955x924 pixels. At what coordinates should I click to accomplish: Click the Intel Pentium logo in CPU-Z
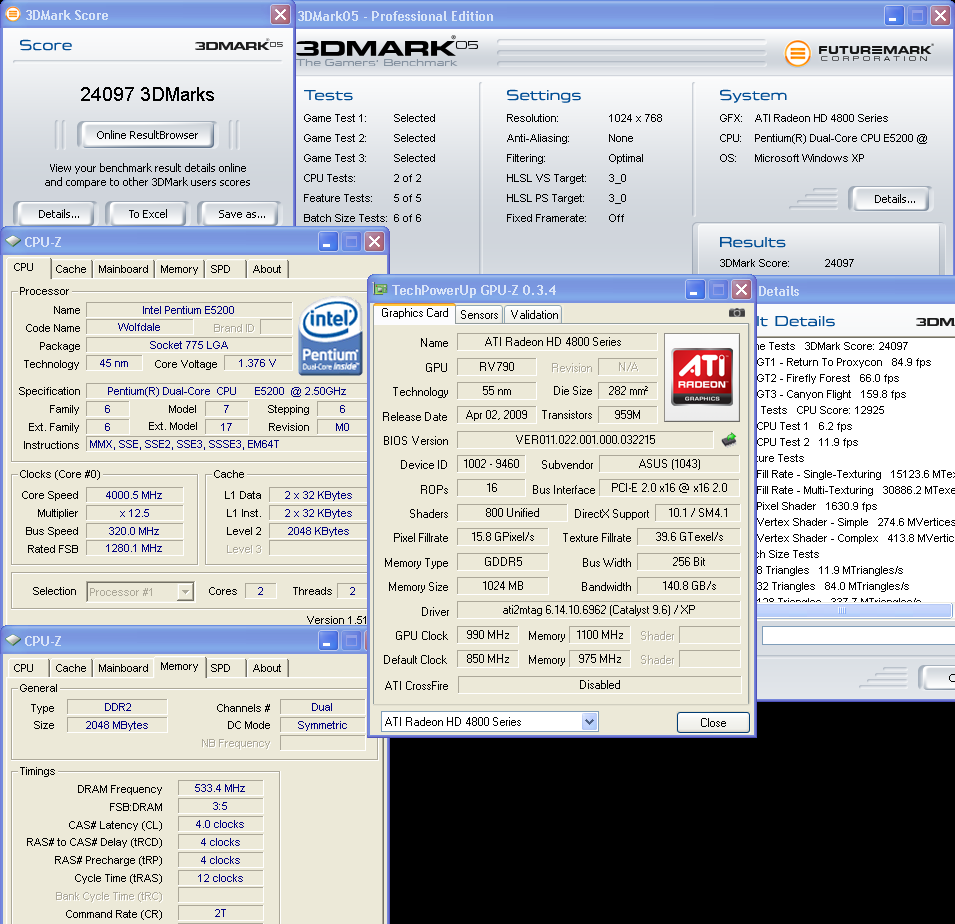[330, 336]
